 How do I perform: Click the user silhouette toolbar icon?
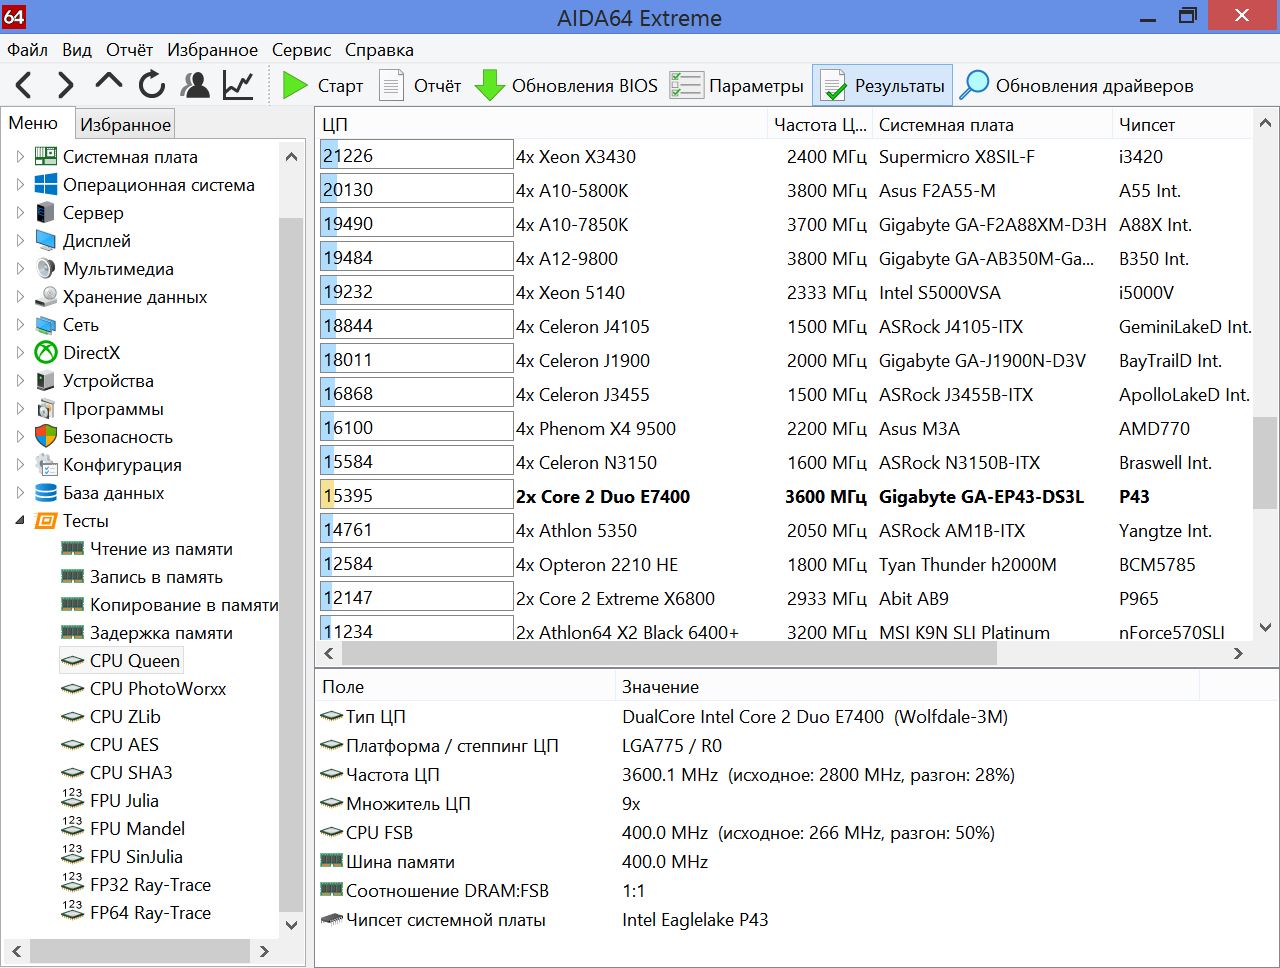tap(195, 85)
